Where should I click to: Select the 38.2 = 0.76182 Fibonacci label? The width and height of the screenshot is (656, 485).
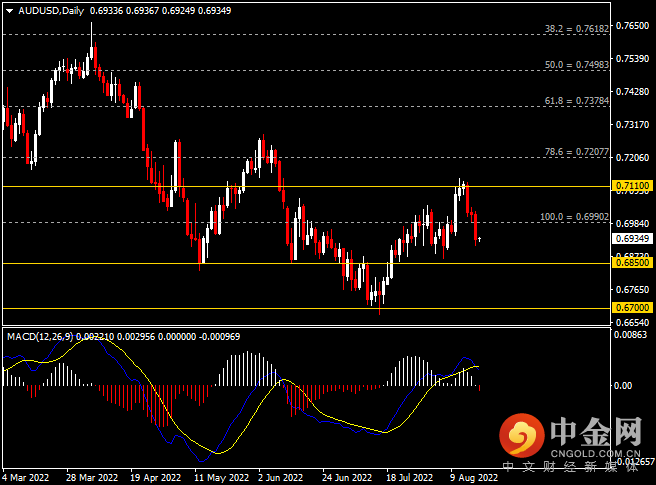pos(577,29)
